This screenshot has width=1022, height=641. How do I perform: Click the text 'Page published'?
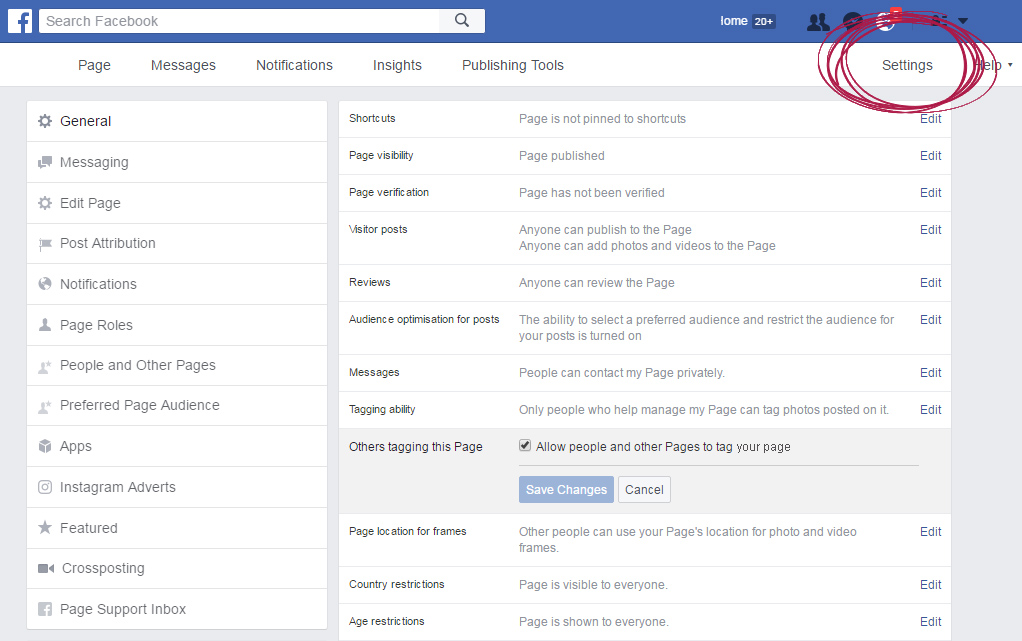(x=562, y=156)
